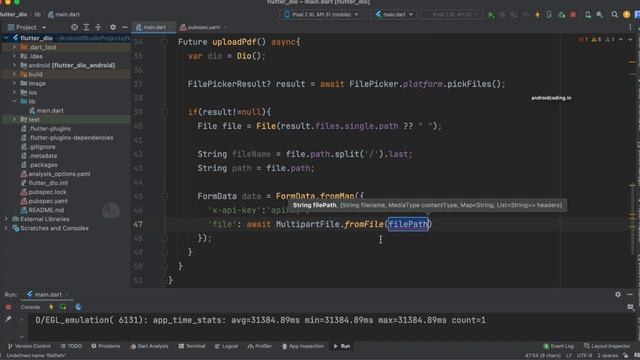Select the Console tab in Run panel

click(30, 307)
